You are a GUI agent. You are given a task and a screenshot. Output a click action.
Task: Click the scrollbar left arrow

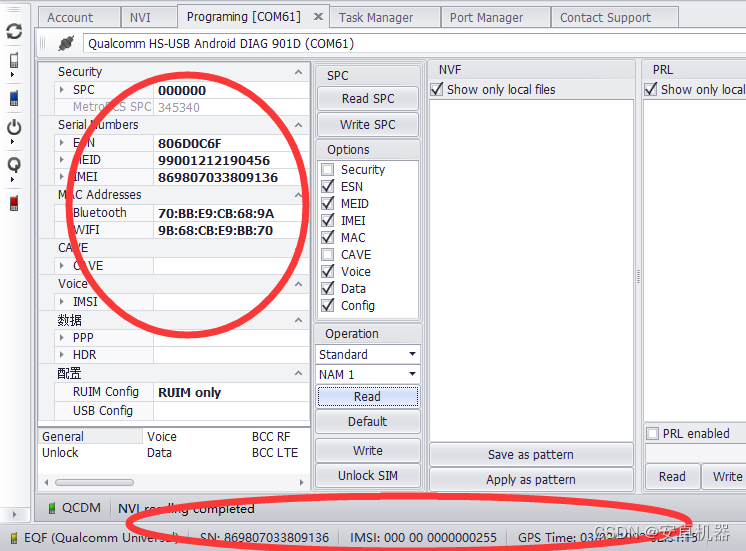tap(46, 482)
